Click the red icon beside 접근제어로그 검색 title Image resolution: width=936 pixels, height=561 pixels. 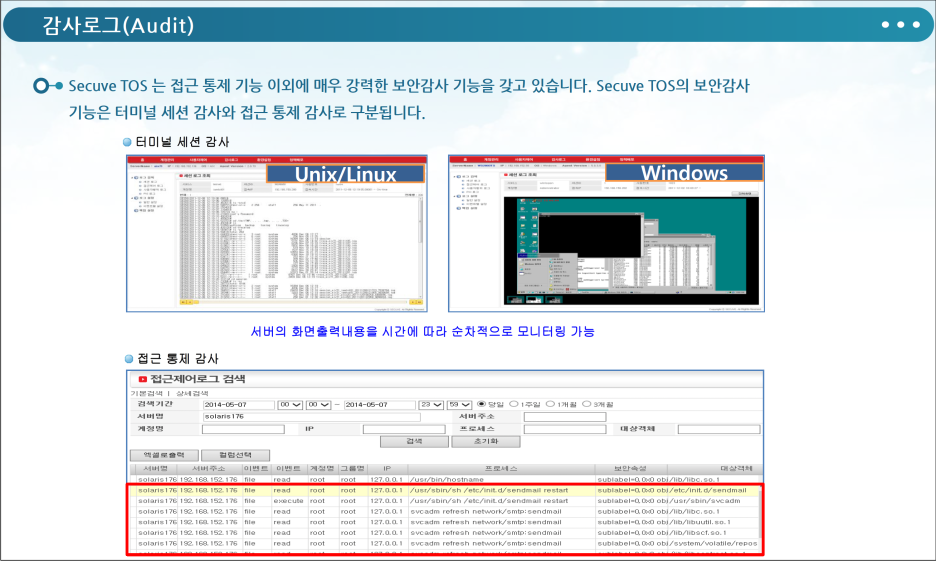[x=143, y=379]
